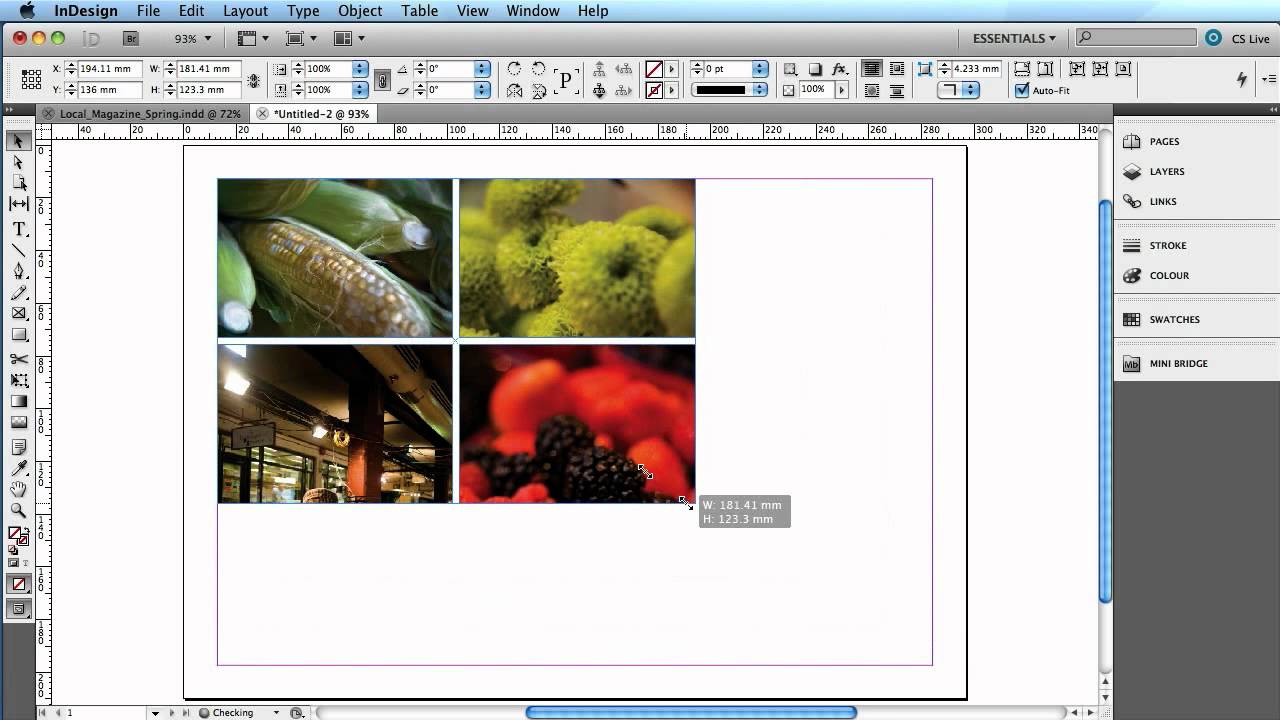The width and height of the screenshot is (1280, 720).
Task: Switch to Local_Magazine_Spring.indd tab
Action: [x=150, y=114]
